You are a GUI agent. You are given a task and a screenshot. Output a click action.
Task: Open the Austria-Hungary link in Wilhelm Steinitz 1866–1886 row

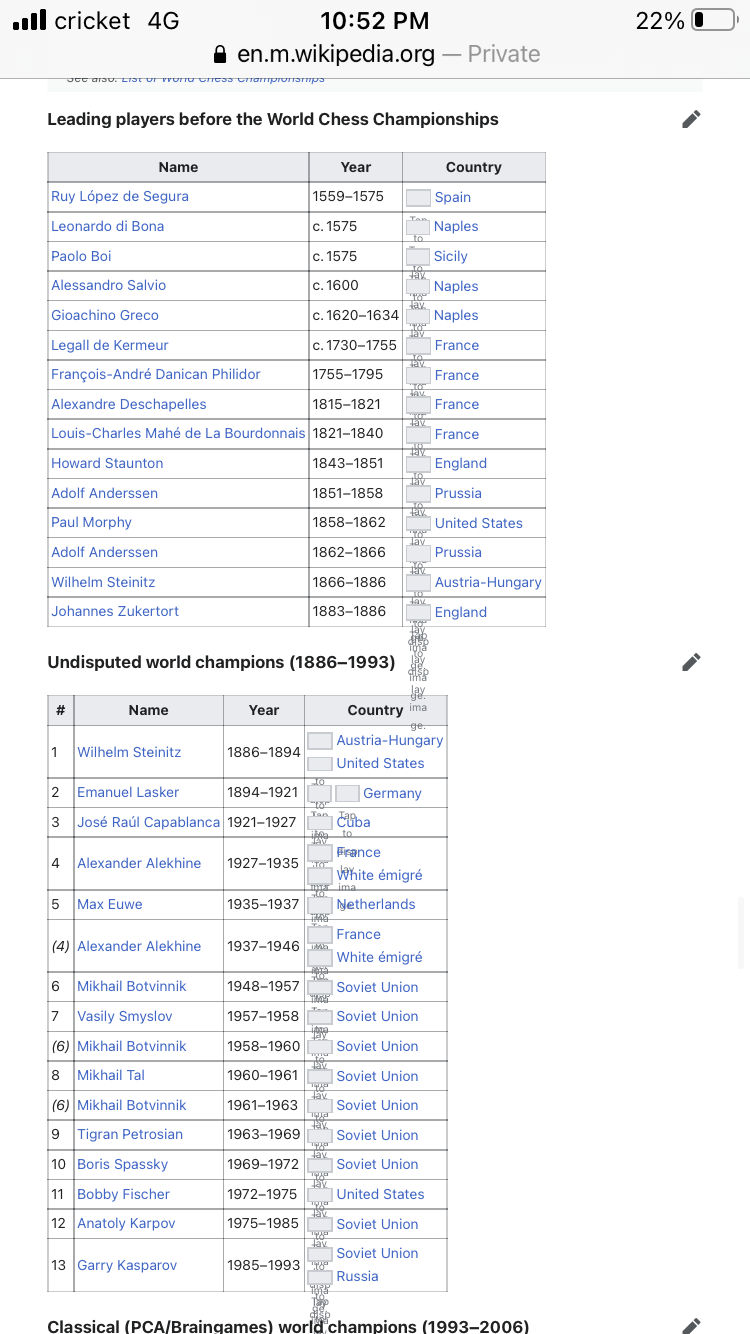pyautogui.click(x=488, y=582)
